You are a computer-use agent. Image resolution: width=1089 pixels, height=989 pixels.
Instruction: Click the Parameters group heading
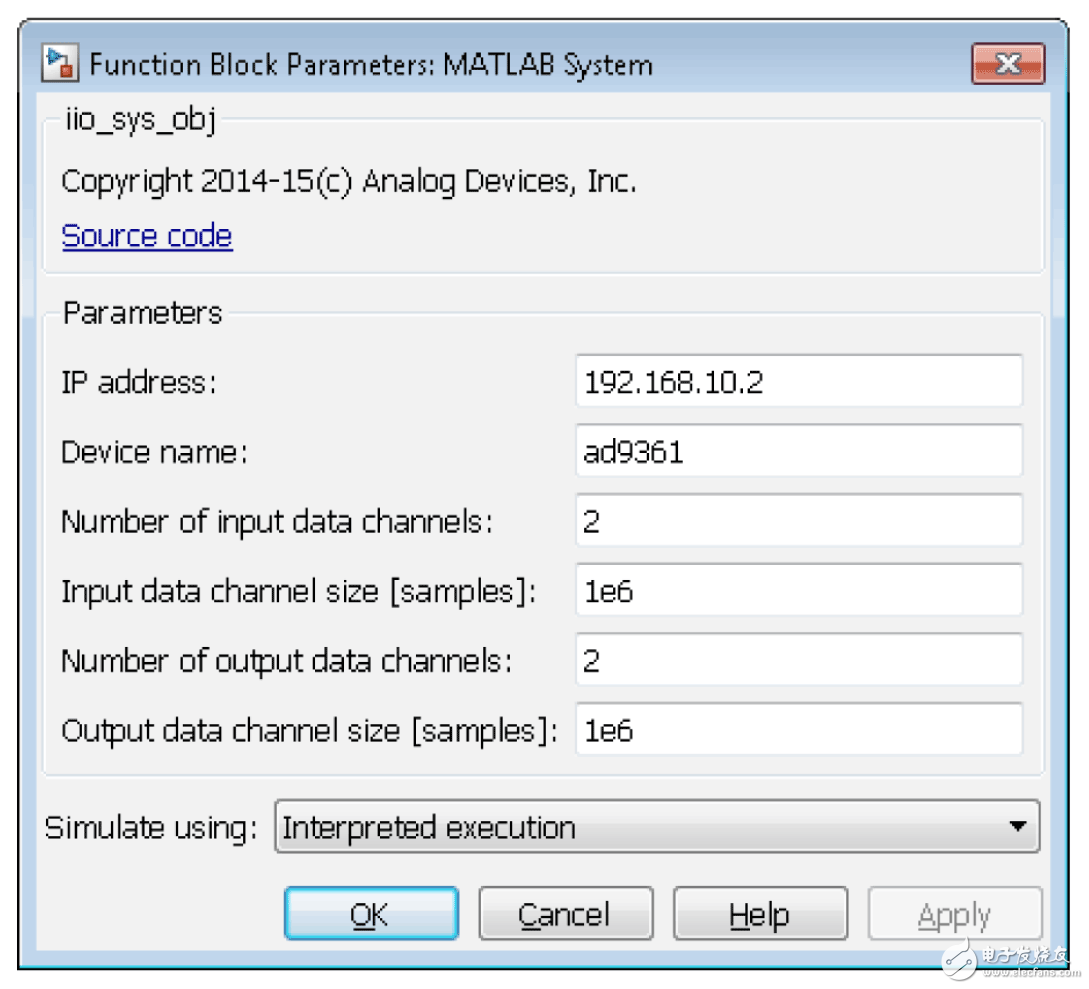pos(142,313)
